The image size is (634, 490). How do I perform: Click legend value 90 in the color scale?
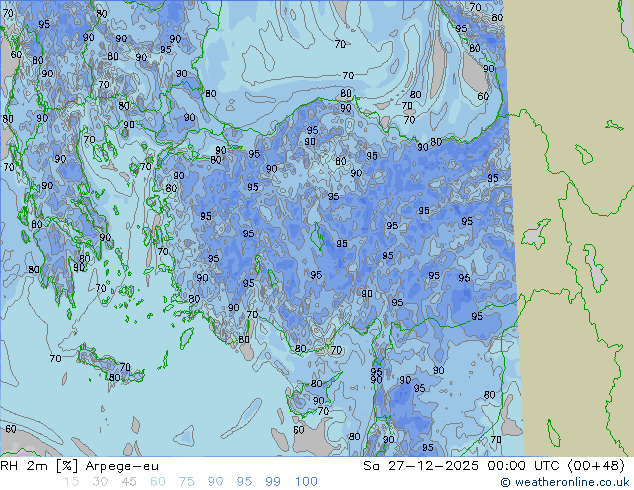click(215, 482)
